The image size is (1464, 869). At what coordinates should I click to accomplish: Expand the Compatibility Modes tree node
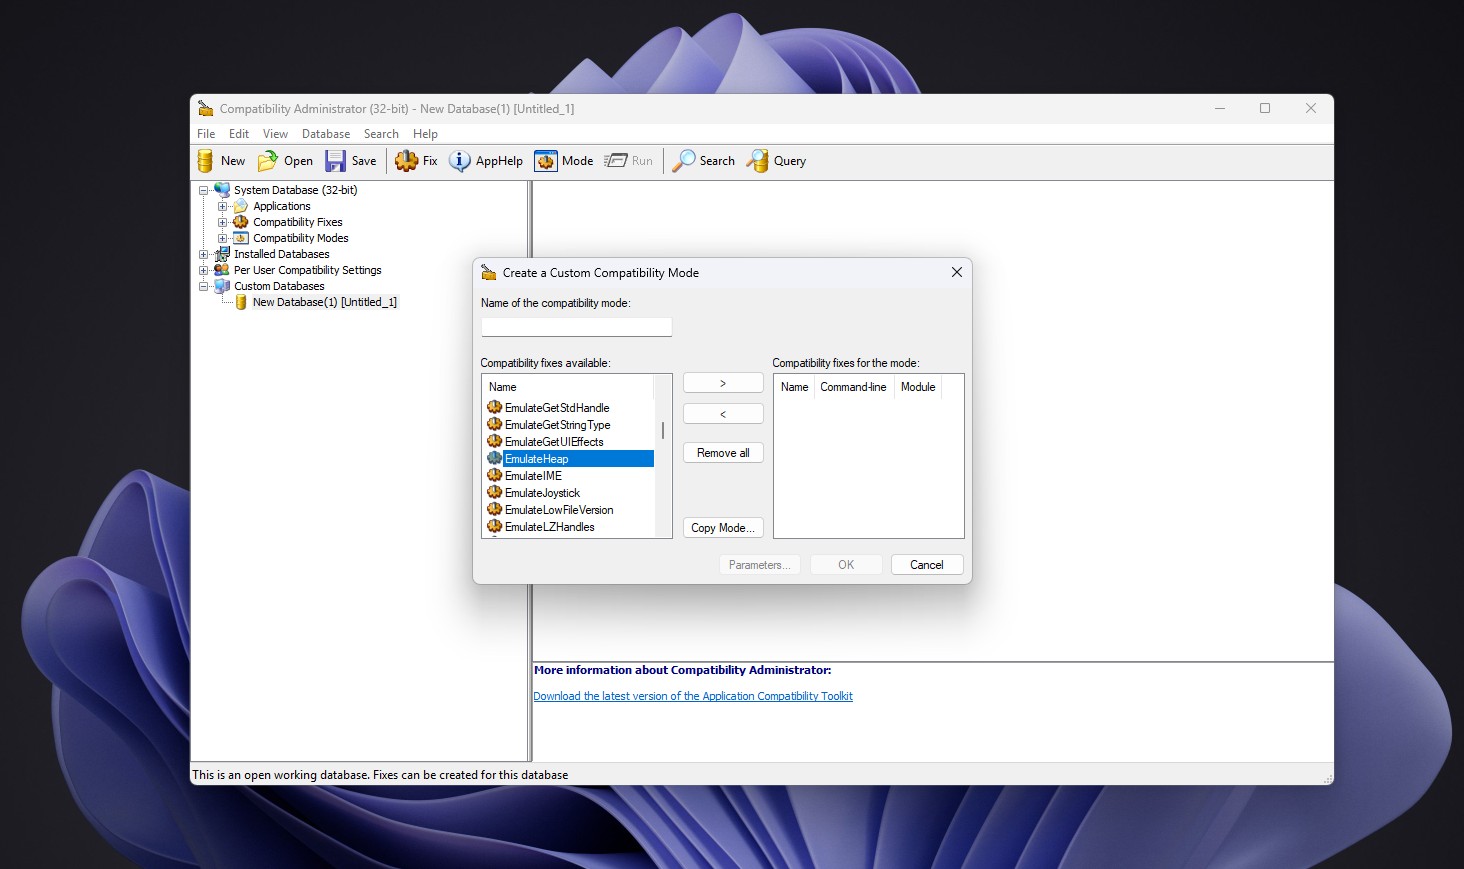point(222,238)
